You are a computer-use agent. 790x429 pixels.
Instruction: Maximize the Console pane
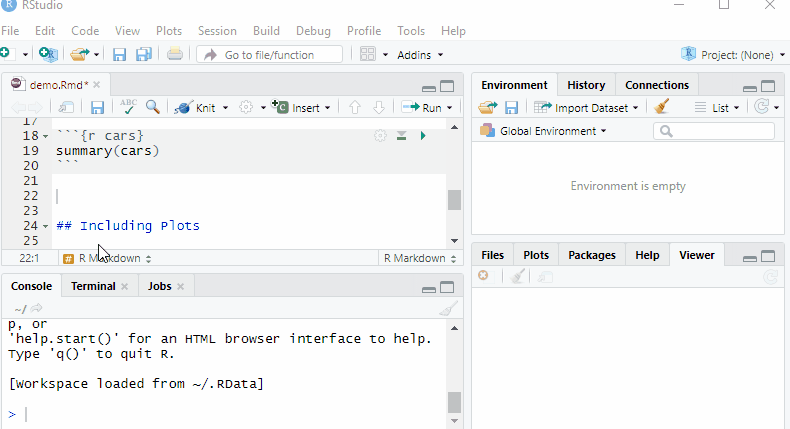(447, 287)
